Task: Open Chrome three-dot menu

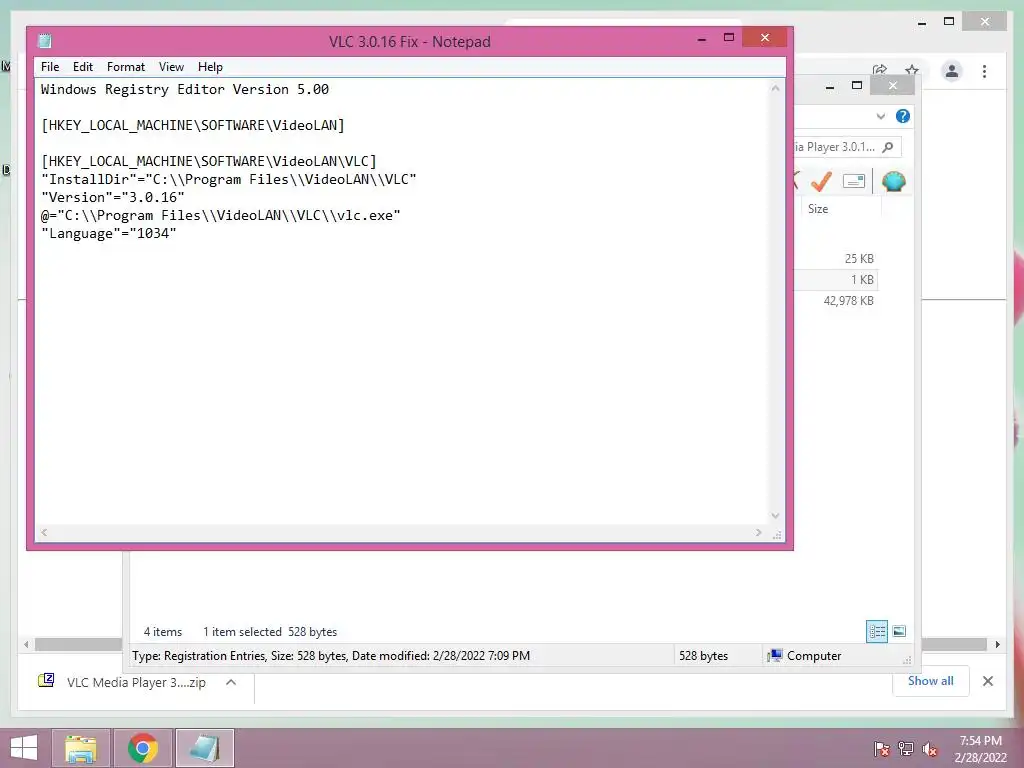Action: [984, 71]
